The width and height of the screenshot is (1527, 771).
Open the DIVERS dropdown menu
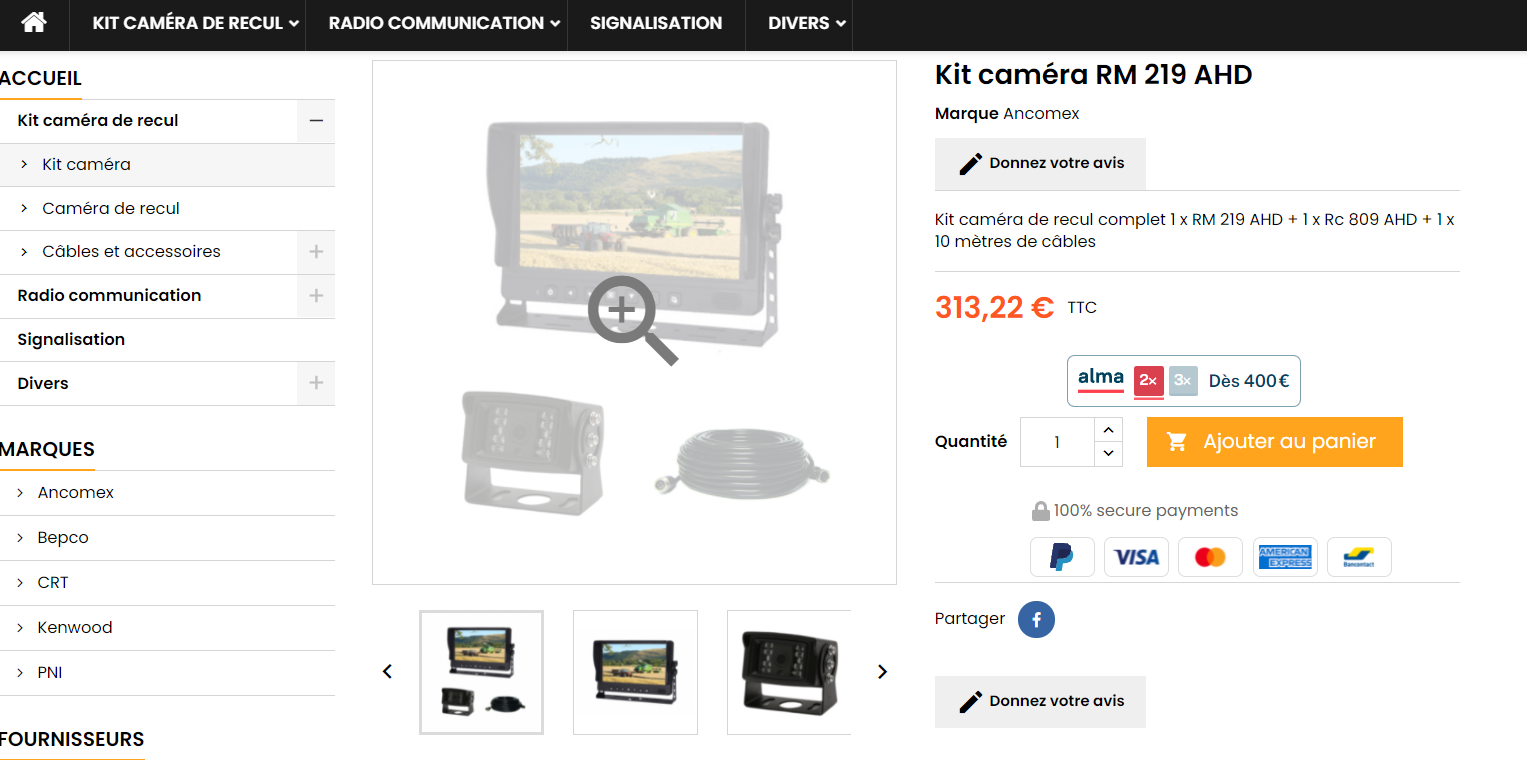pos(807,23)
